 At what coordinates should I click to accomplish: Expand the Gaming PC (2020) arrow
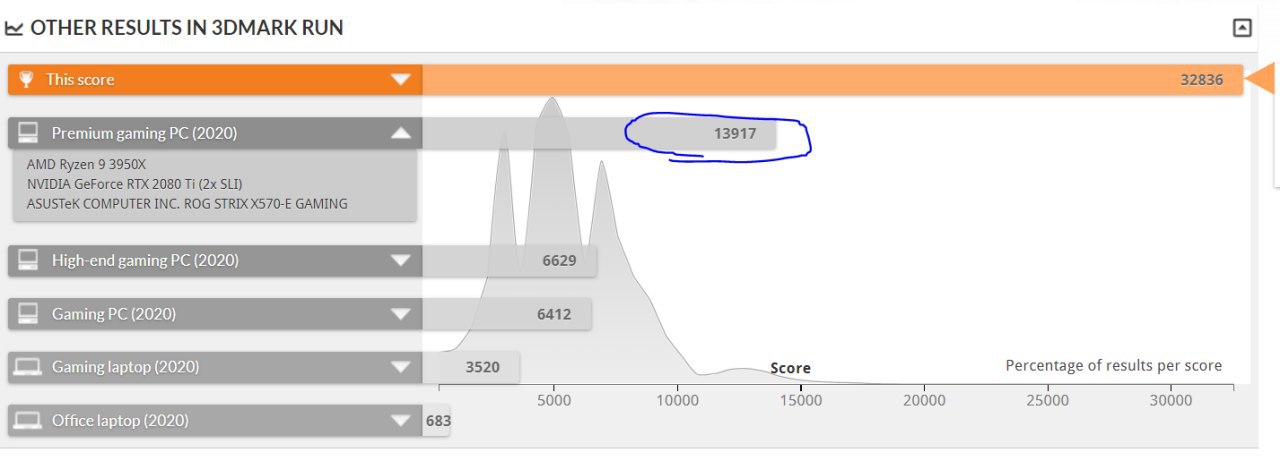coord(401,314)
